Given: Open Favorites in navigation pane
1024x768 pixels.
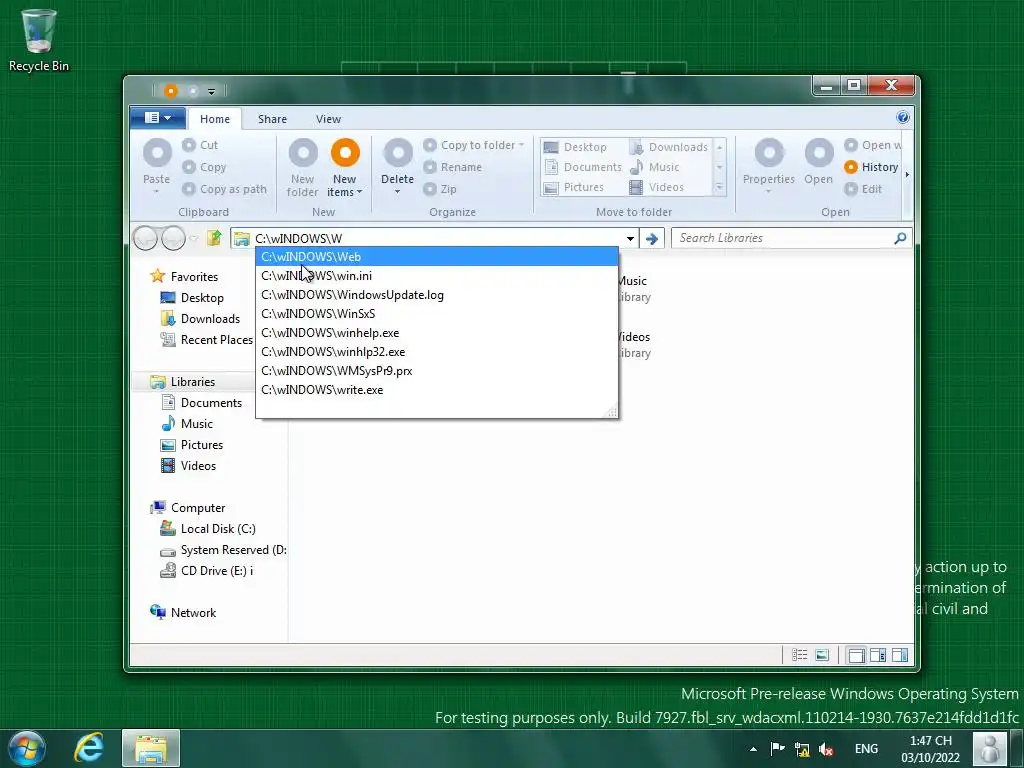Looking at the screenshot, I should tap(184, 276).
